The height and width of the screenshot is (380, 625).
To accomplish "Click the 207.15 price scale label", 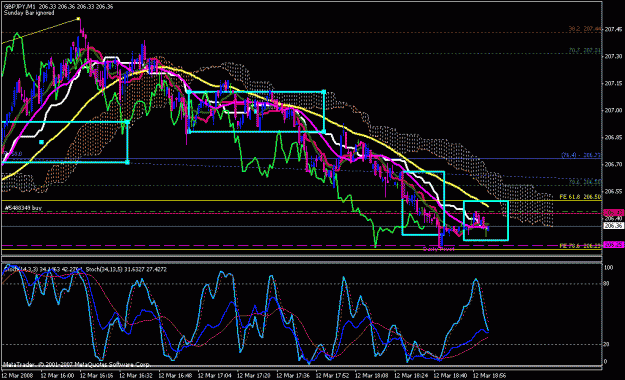I will [x=613, y=83].
